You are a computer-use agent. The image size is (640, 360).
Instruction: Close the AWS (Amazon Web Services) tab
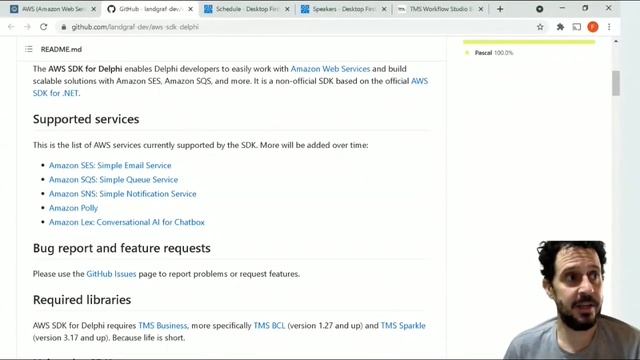tap(93, 9)
